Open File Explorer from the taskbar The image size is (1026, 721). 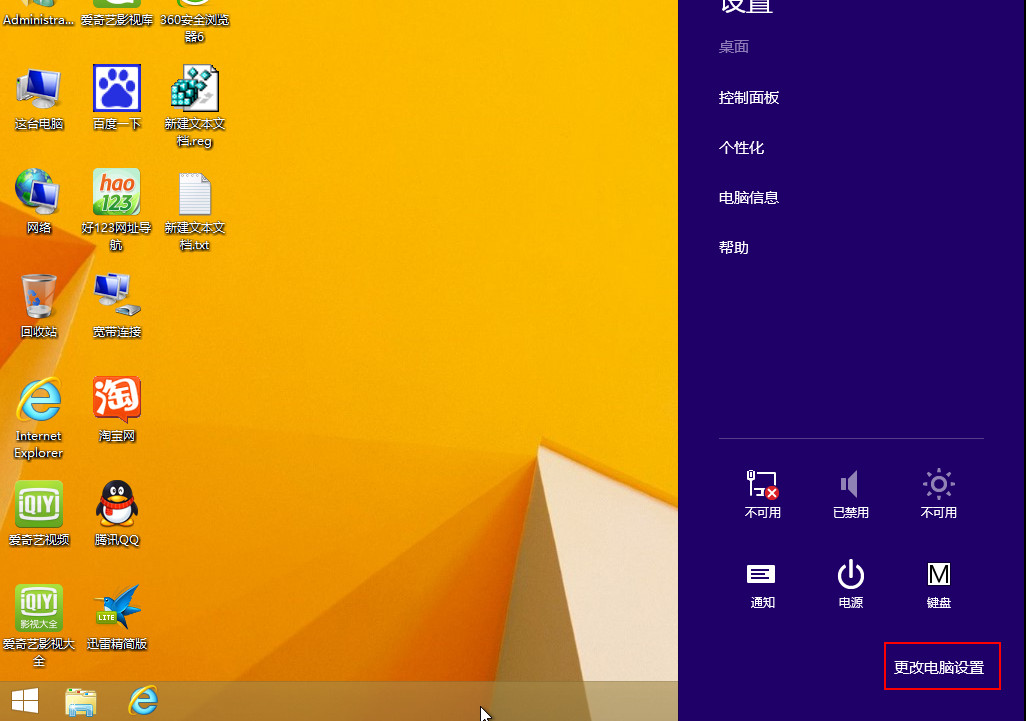[81, 701]
